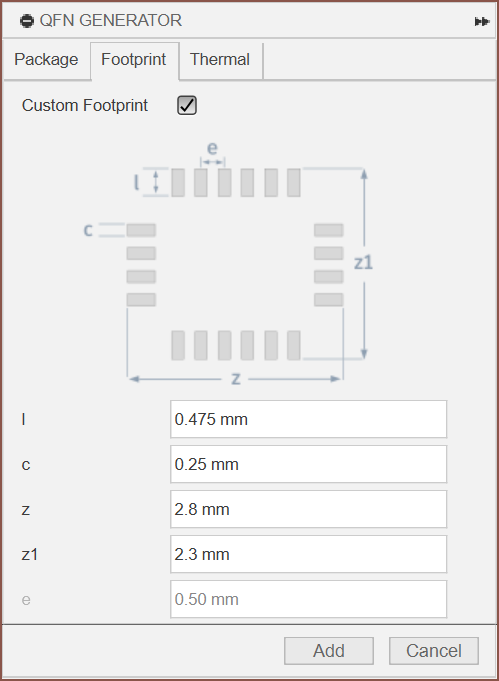Screen dimensions: 499x681
Task: Click the double-arrow expand icon in the header
Action: 482,21
